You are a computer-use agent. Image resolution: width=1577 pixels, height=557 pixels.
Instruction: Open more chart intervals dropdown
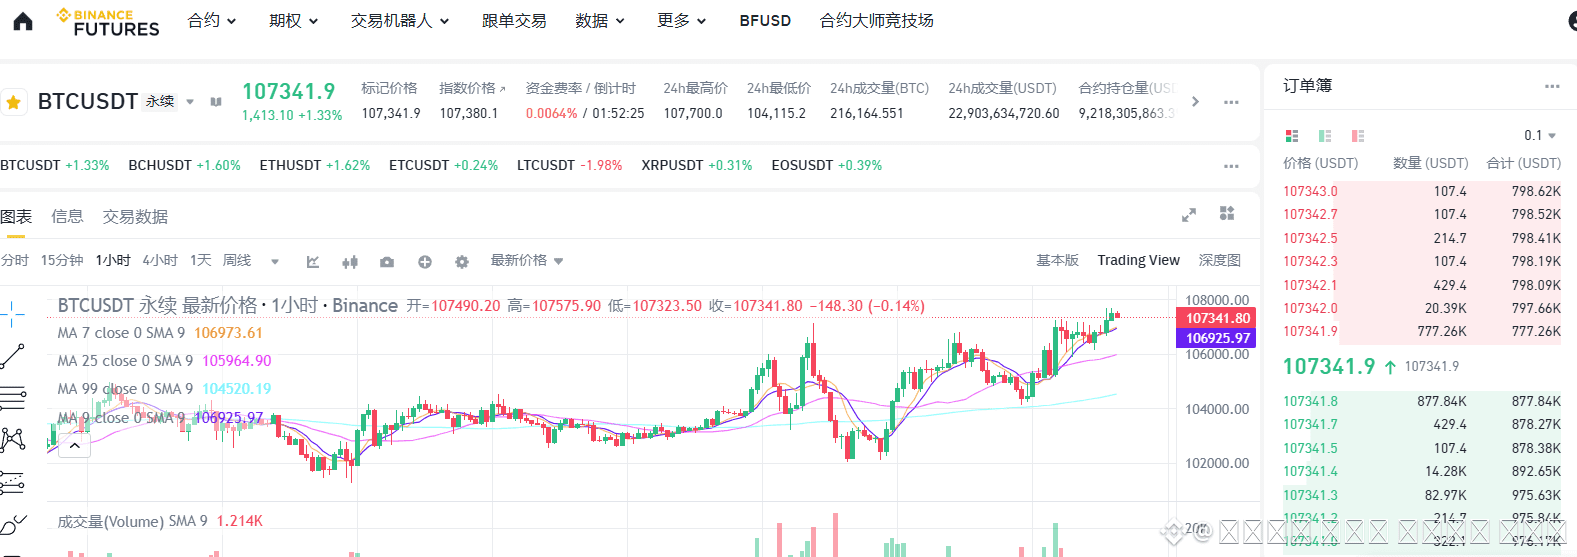coord(275,262)
